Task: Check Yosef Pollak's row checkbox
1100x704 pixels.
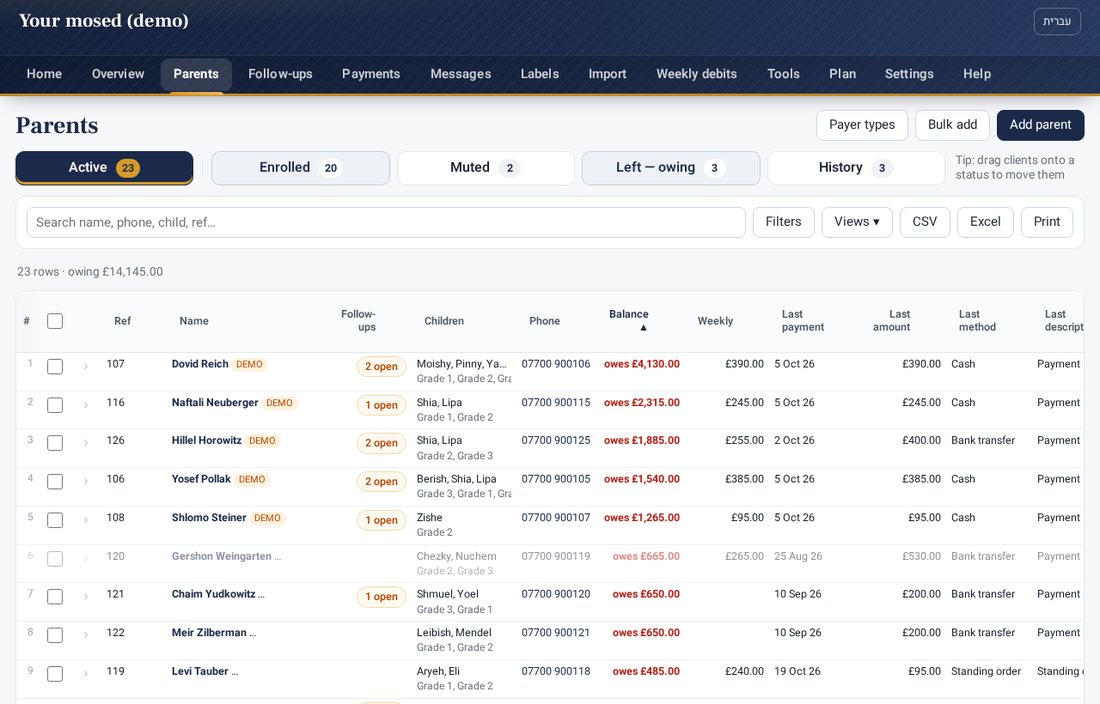Action: coord(55,482)
